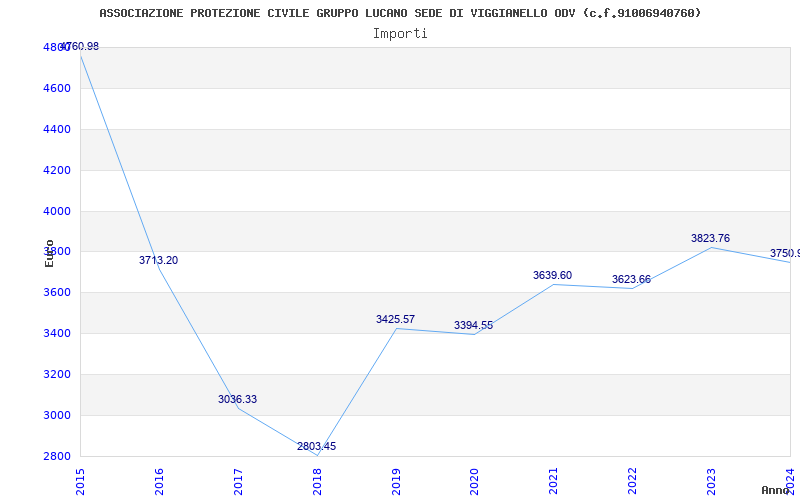
Task: Click the x-axis year label 2016
Action: point(159,482)
